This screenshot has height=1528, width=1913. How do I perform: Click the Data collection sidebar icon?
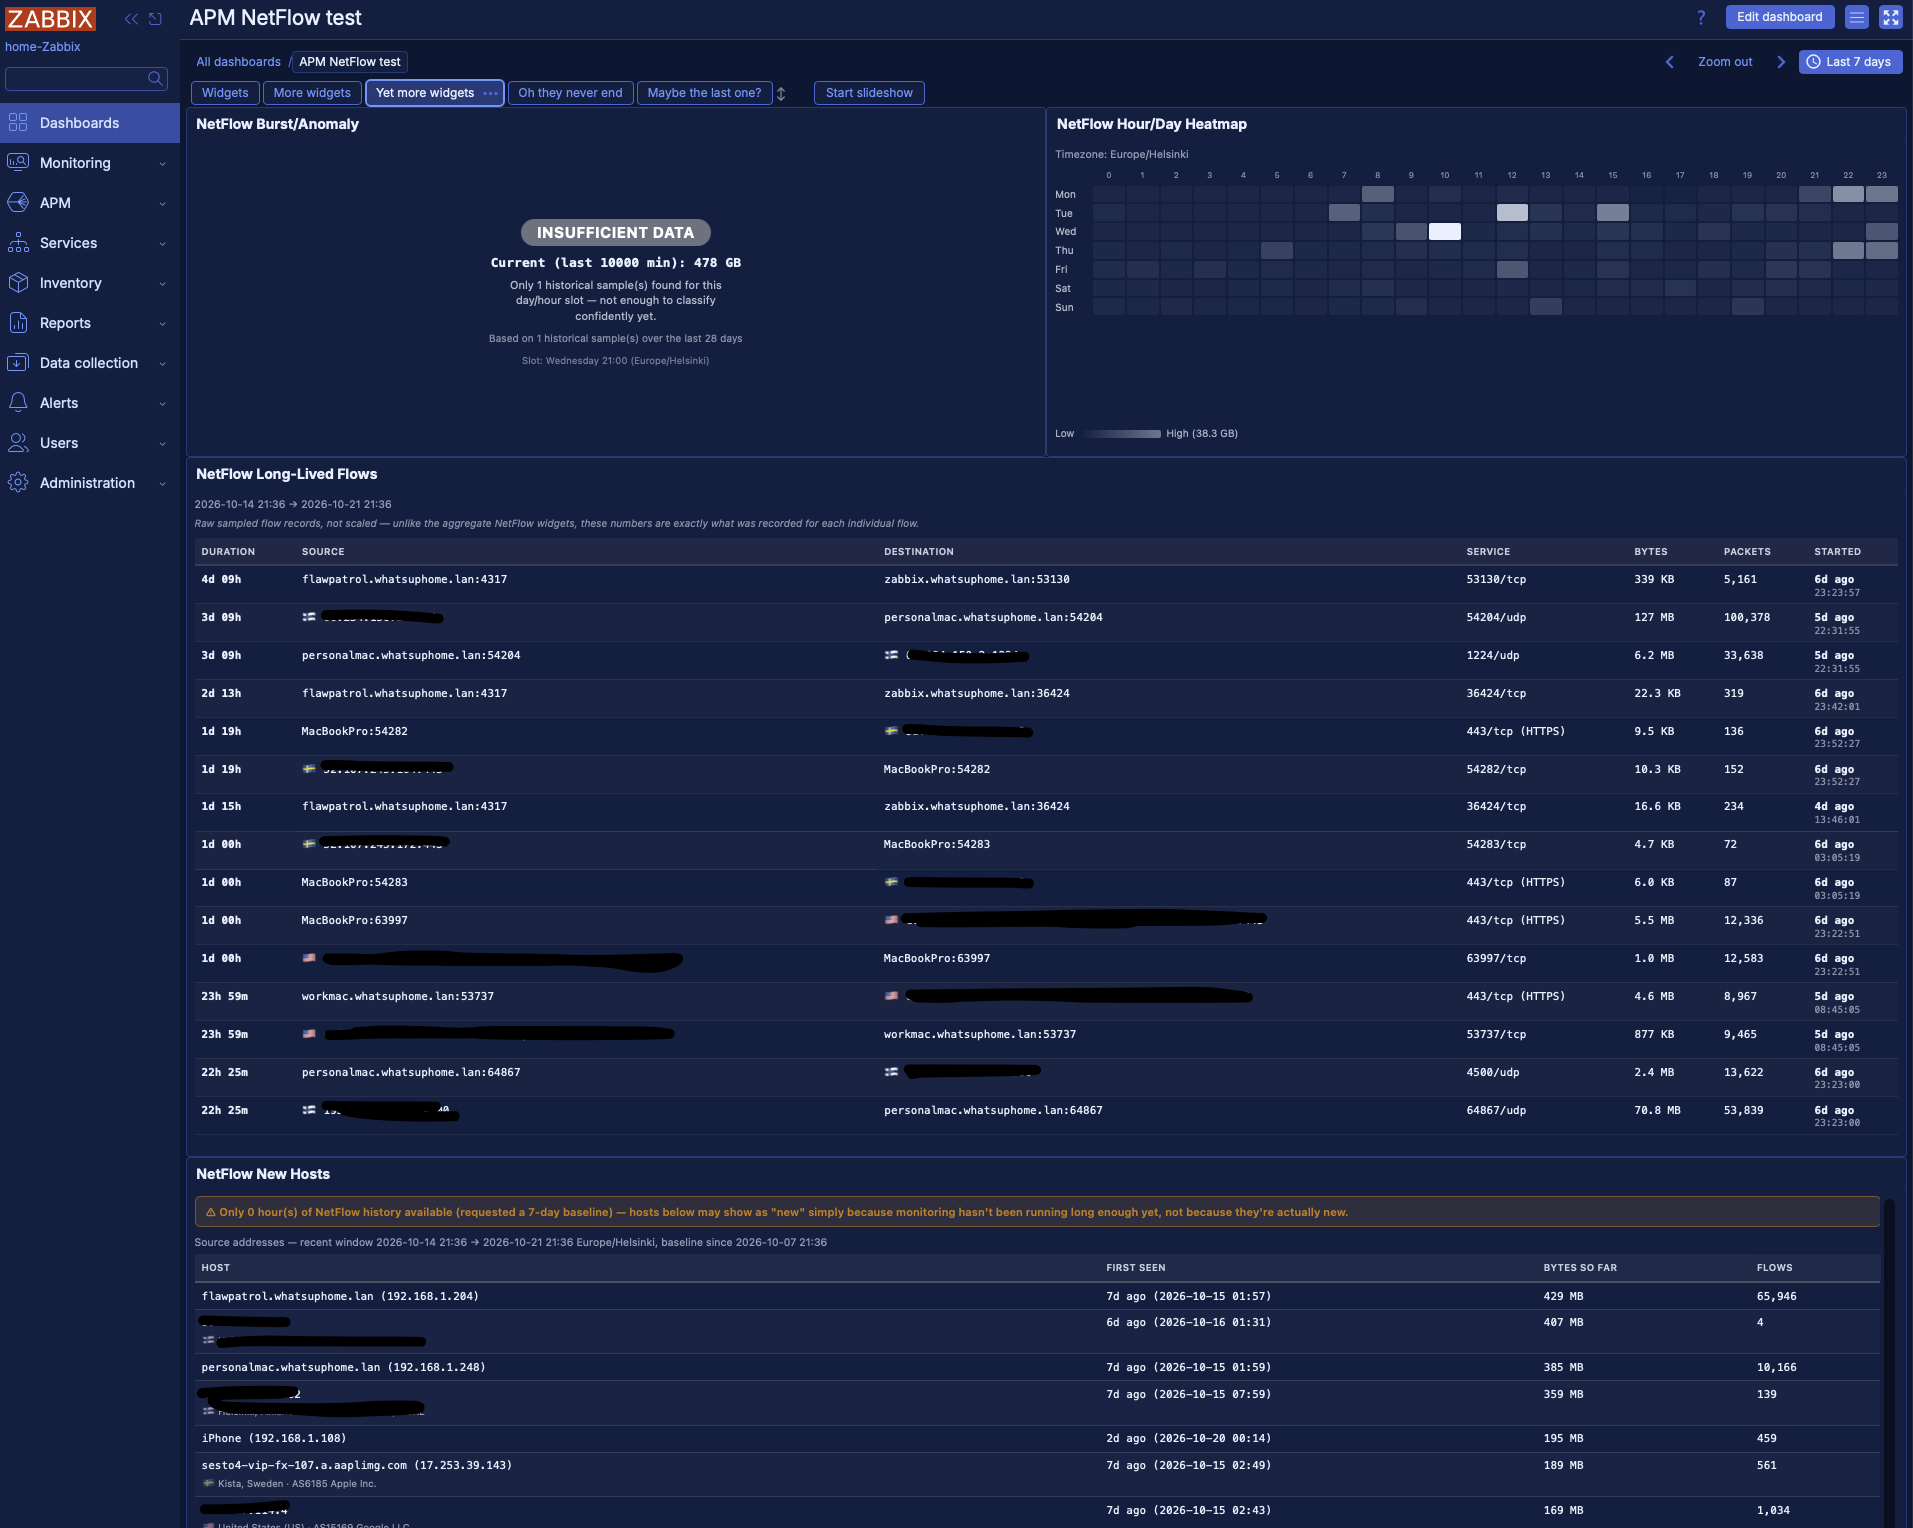point(18,362)
